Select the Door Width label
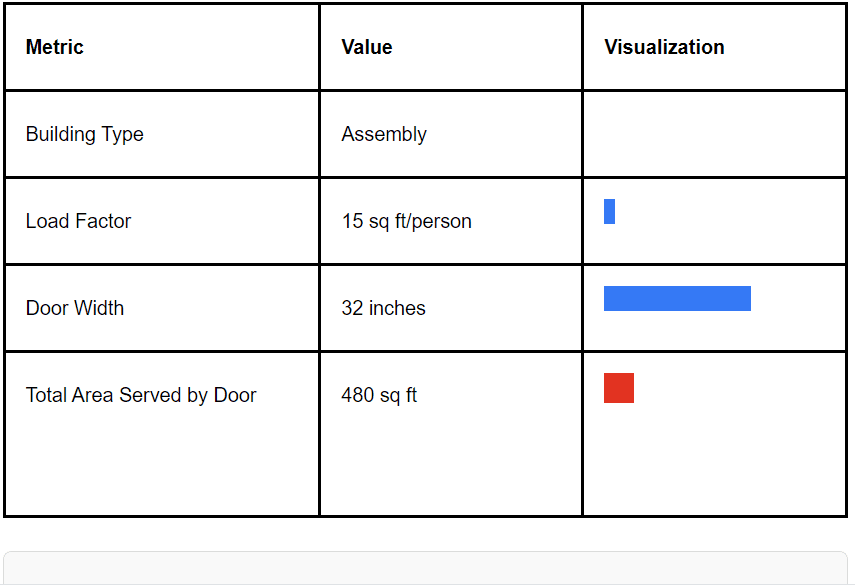Screen dimensions: 855x585 tap(75, 308)
